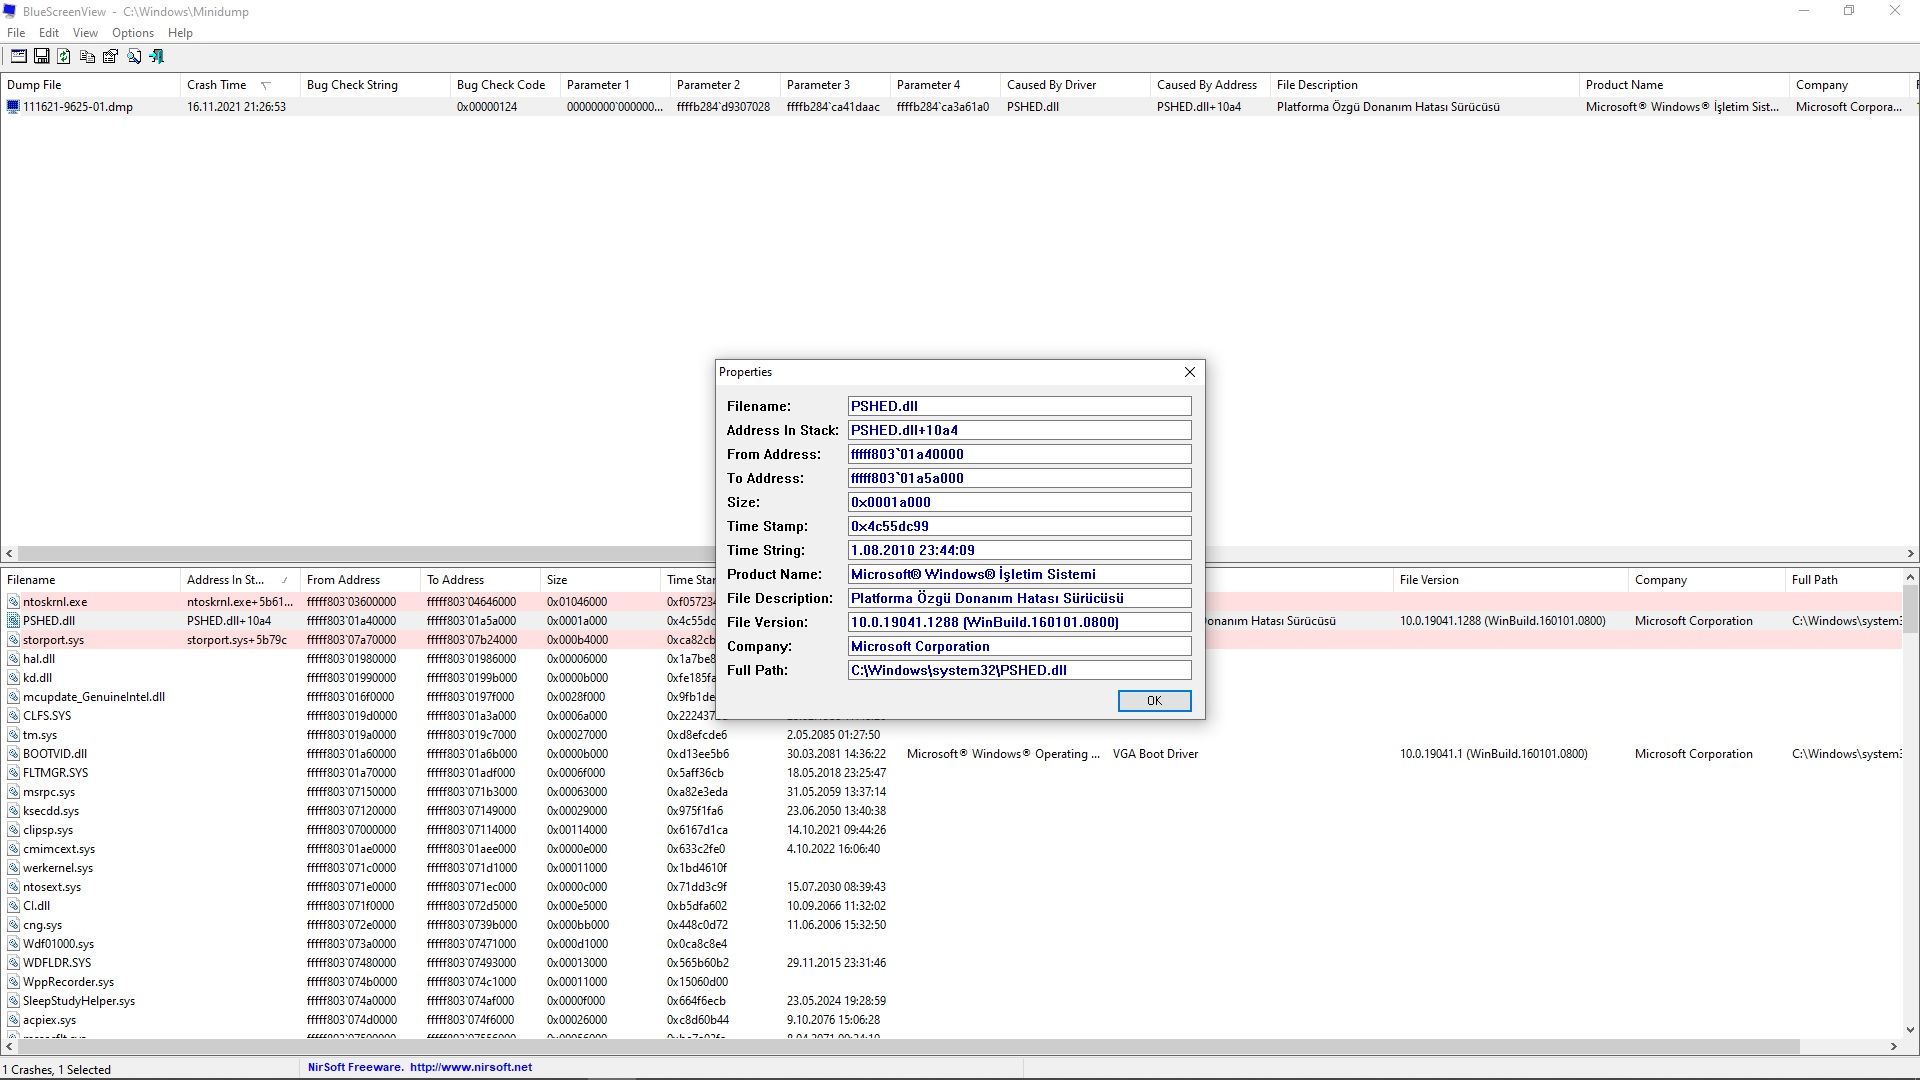Sort by Address In Stack column header
This screenshot has width=1920, height=1080.
tap(225, 580)
